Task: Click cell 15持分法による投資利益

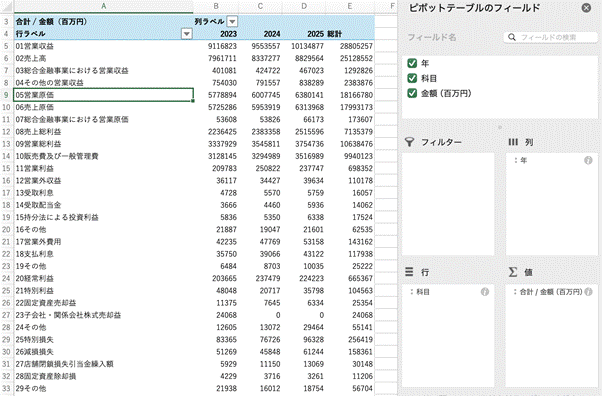Action: tap(104, 217)
